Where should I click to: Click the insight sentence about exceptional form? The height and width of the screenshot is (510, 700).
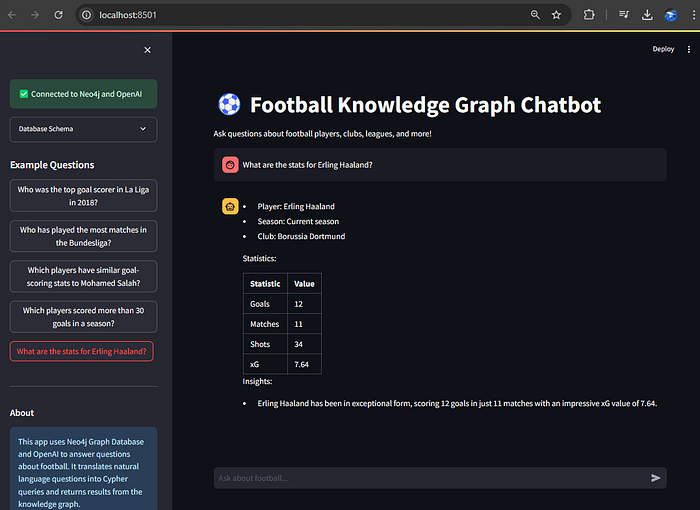[x=457, y=403]
